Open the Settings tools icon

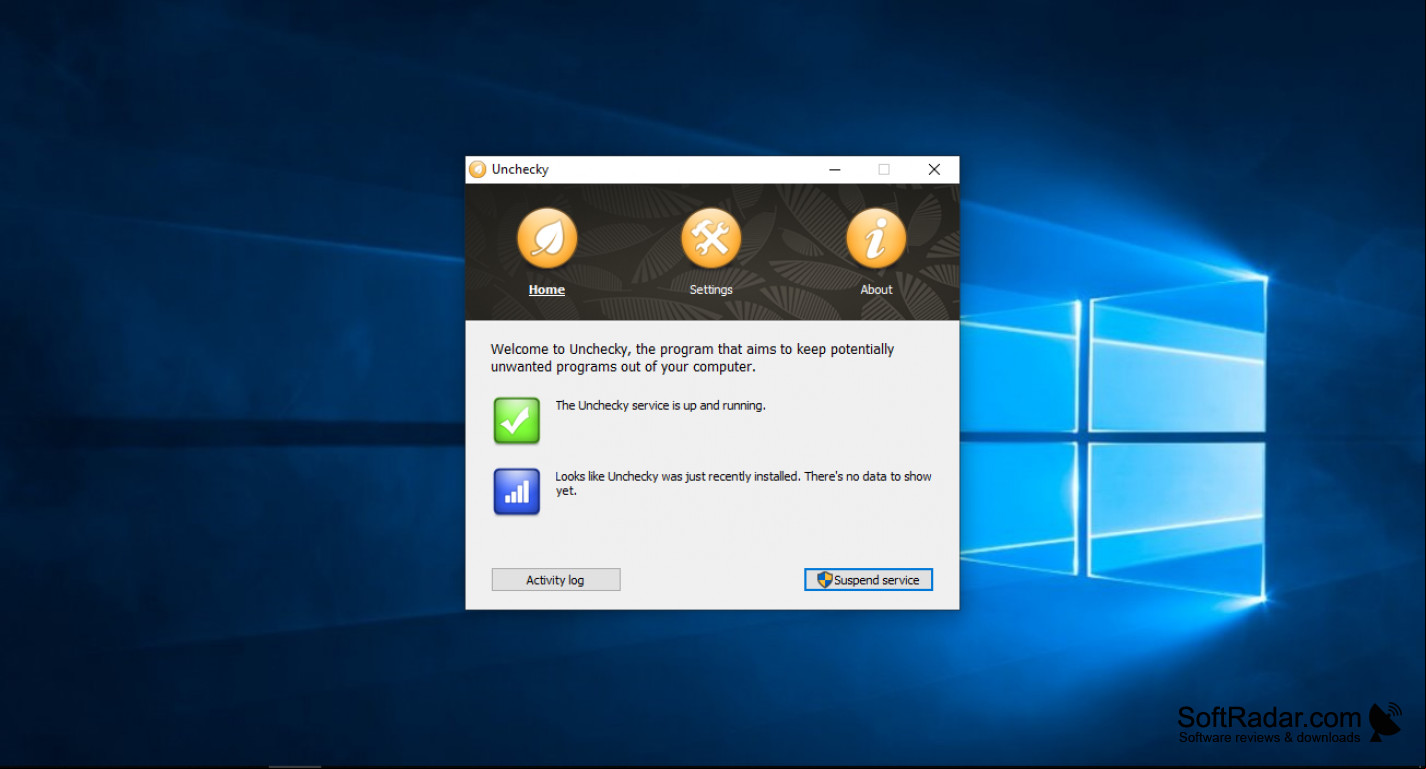tap(711, 238)
